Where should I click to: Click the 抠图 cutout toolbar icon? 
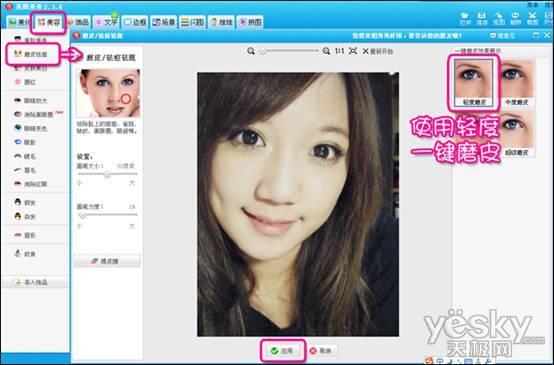(x=499, y=18)
